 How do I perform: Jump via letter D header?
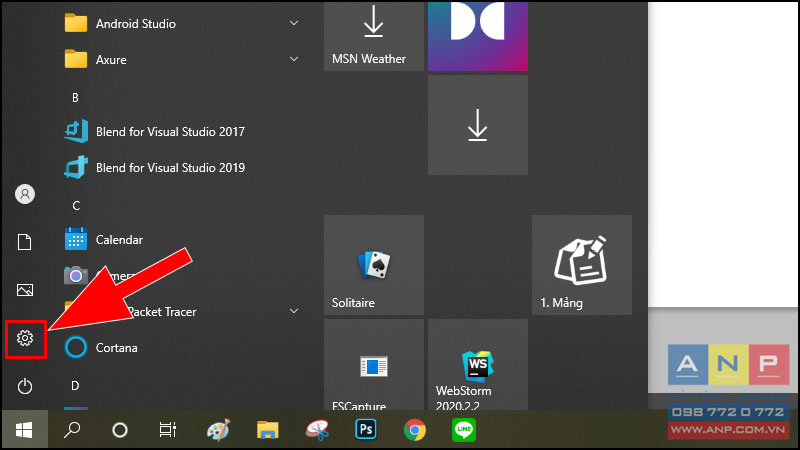coord(75,385)
